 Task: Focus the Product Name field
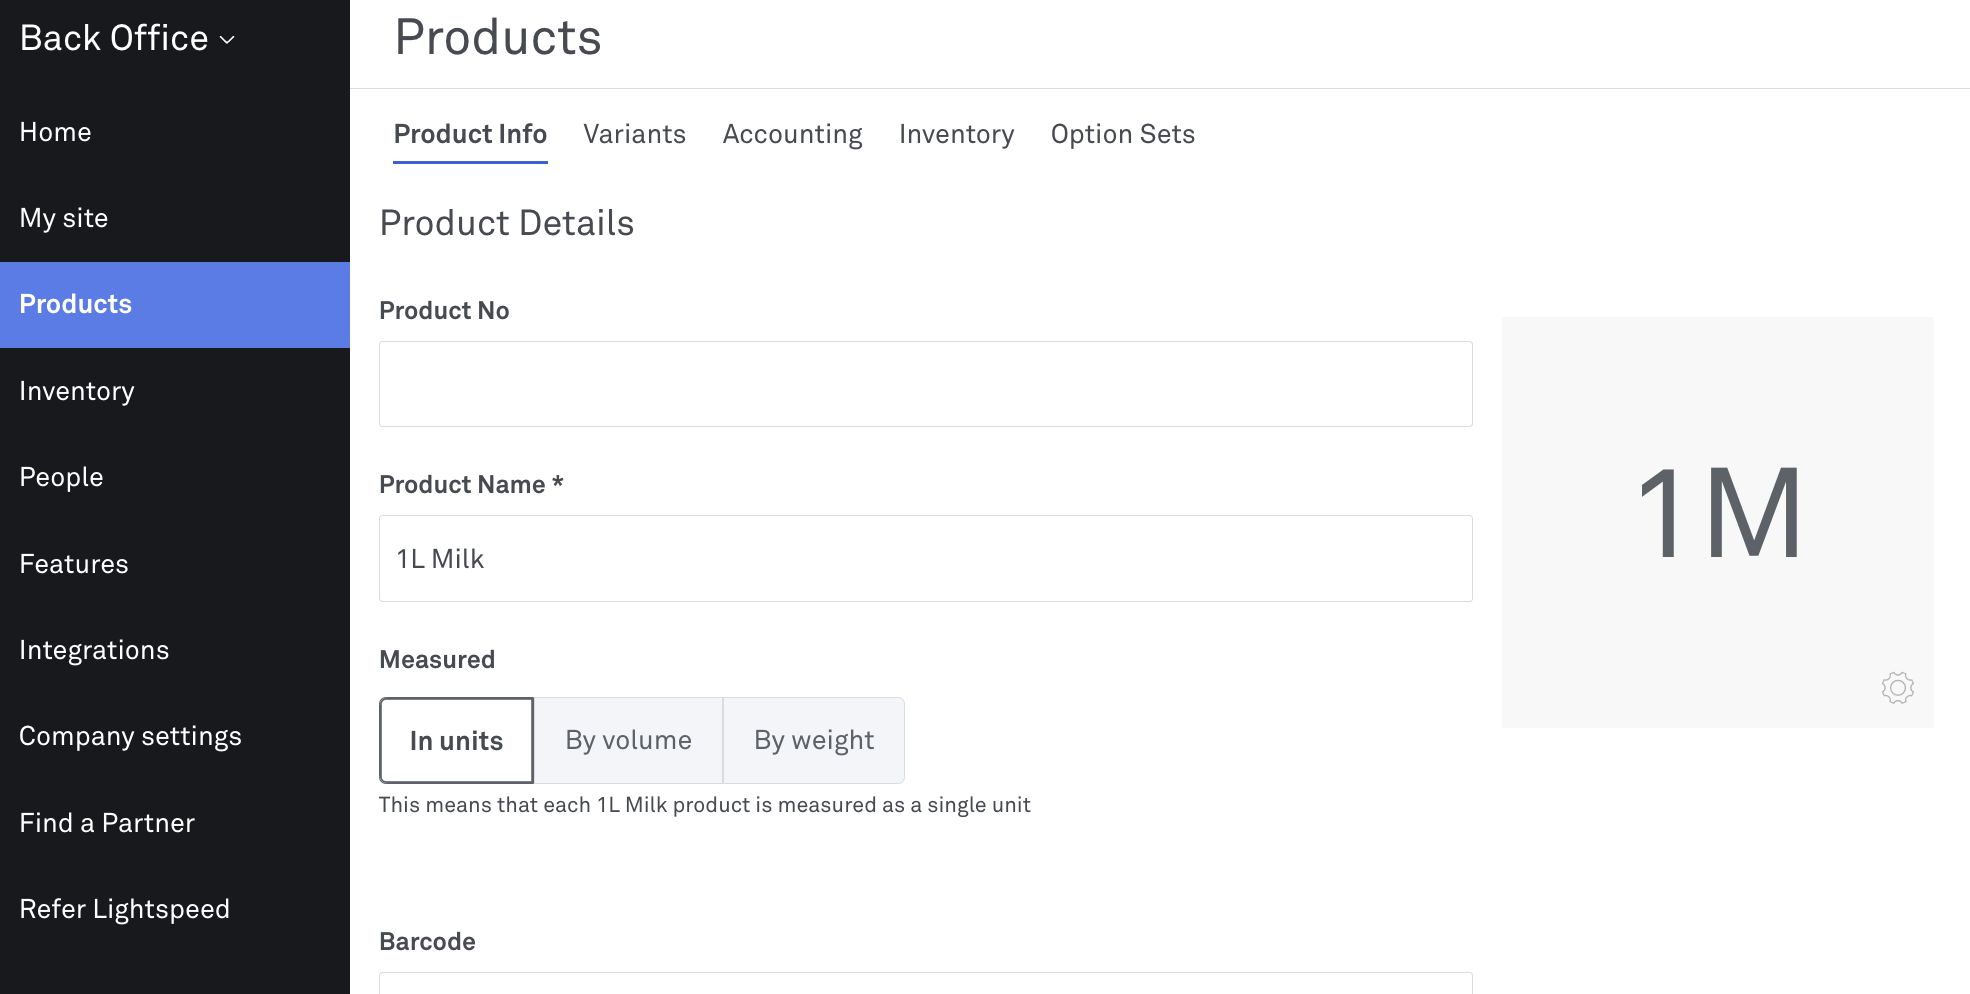pos(925,558)
